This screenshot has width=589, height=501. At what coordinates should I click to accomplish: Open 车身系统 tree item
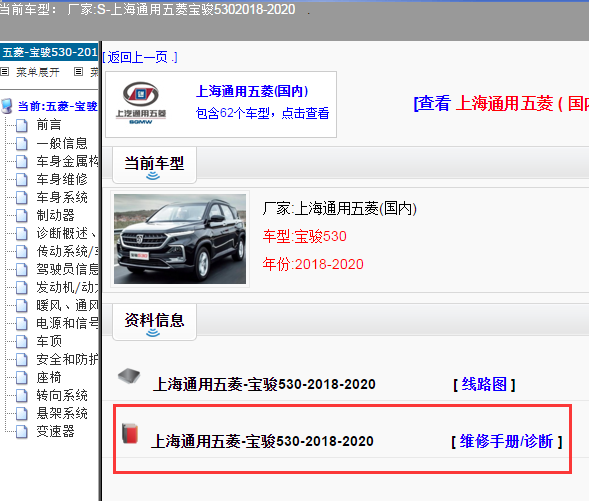[62, 197]
